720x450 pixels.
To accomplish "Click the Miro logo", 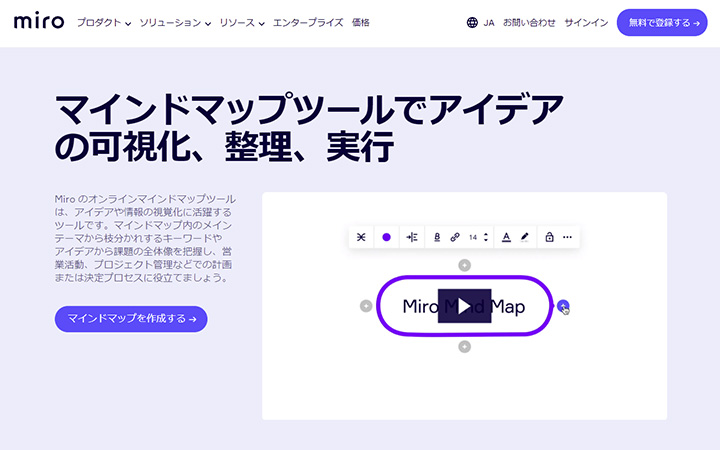I will click(x=39, y=22).
